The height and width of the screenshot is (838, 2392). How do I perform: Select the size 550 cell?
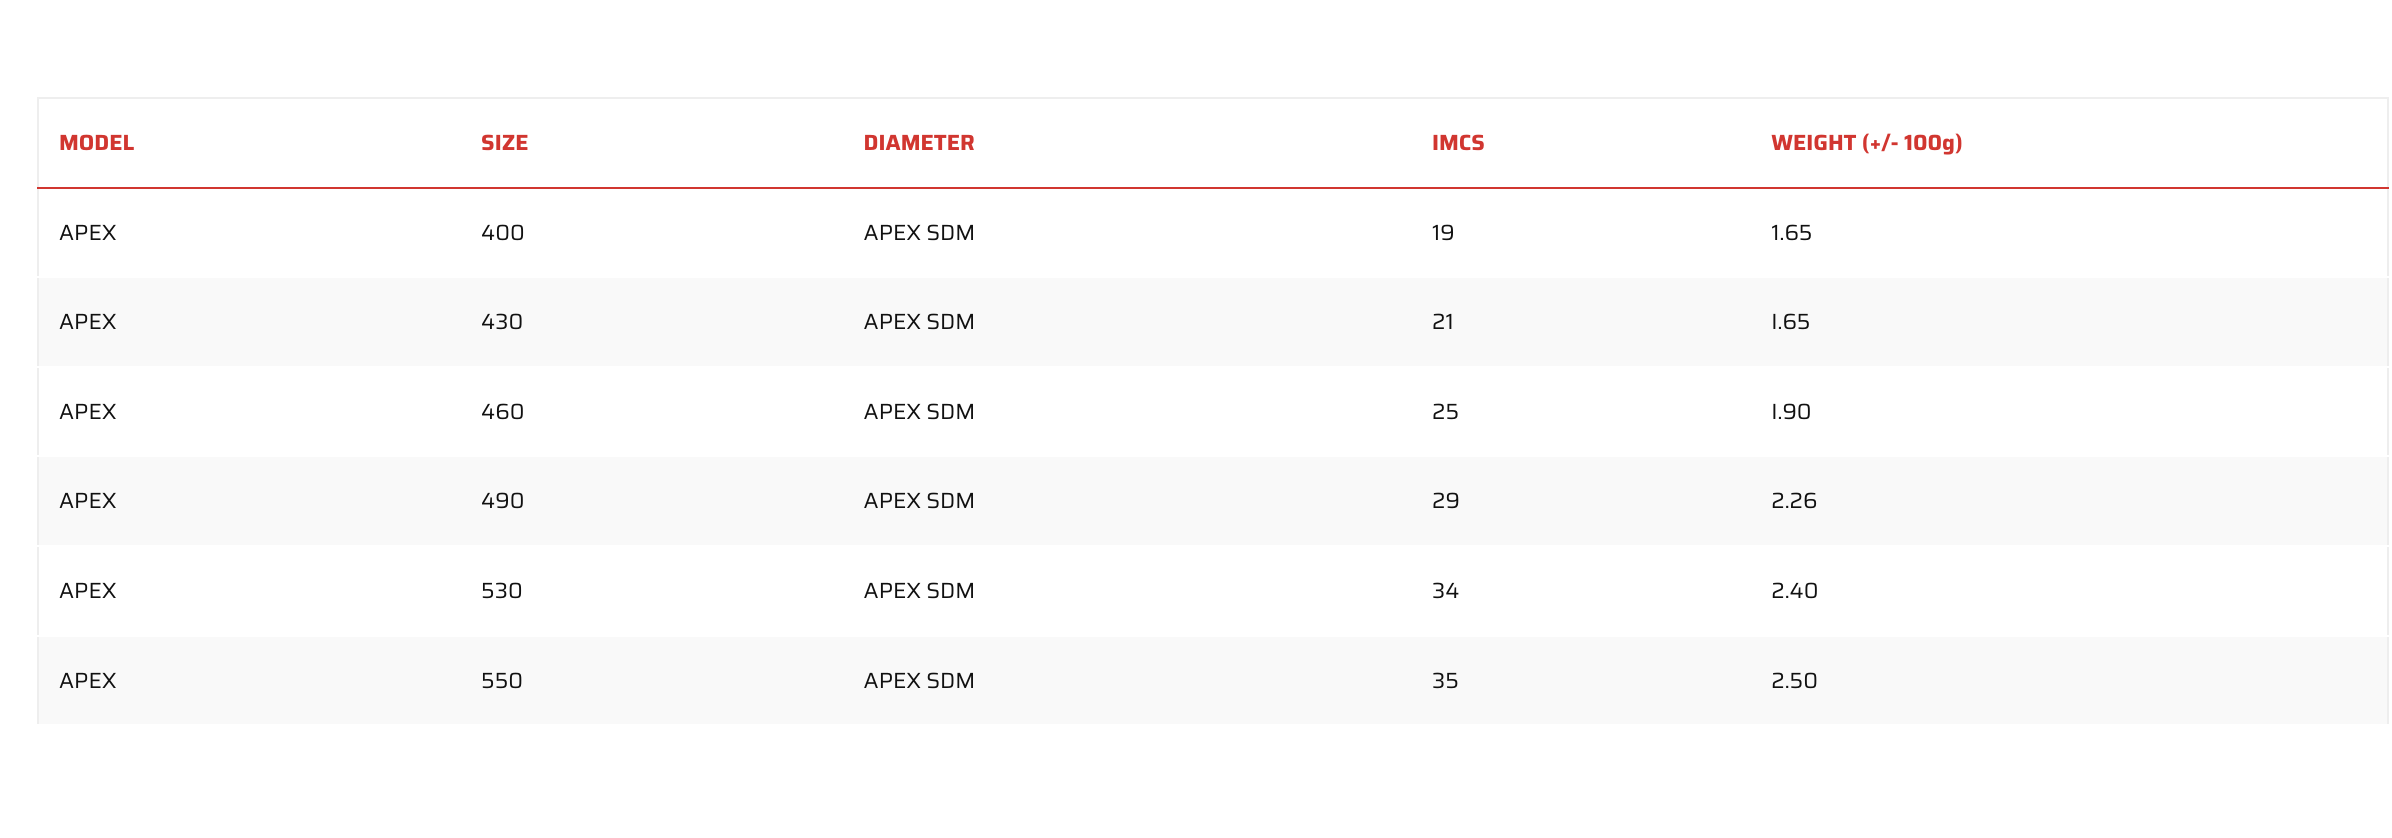click(502, 681)
